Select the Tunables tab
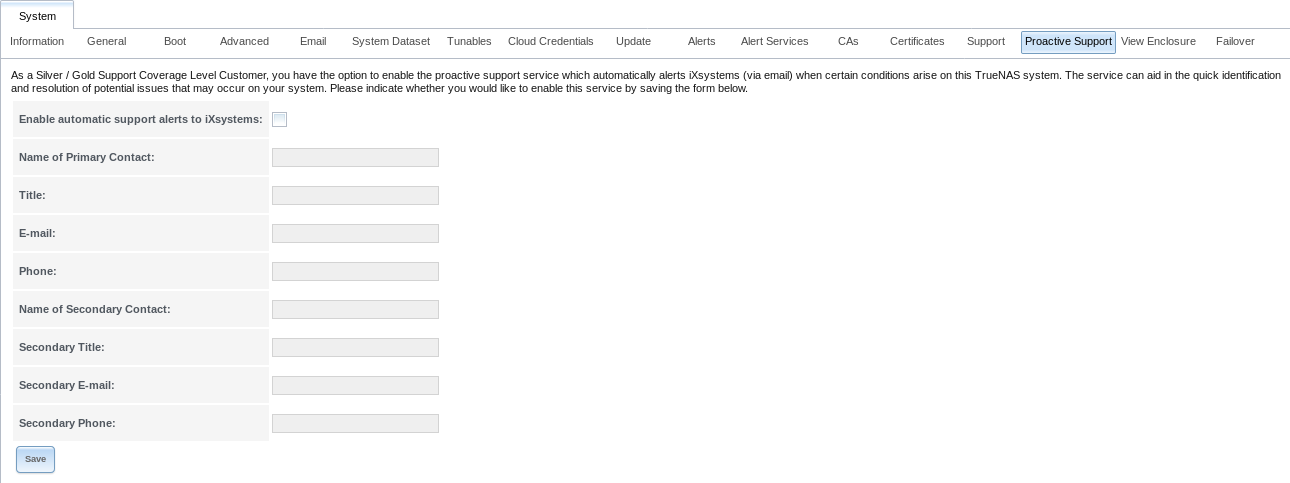Image resolution: width=1290 pixels, height=483 pixels. (x=469, y=41)
